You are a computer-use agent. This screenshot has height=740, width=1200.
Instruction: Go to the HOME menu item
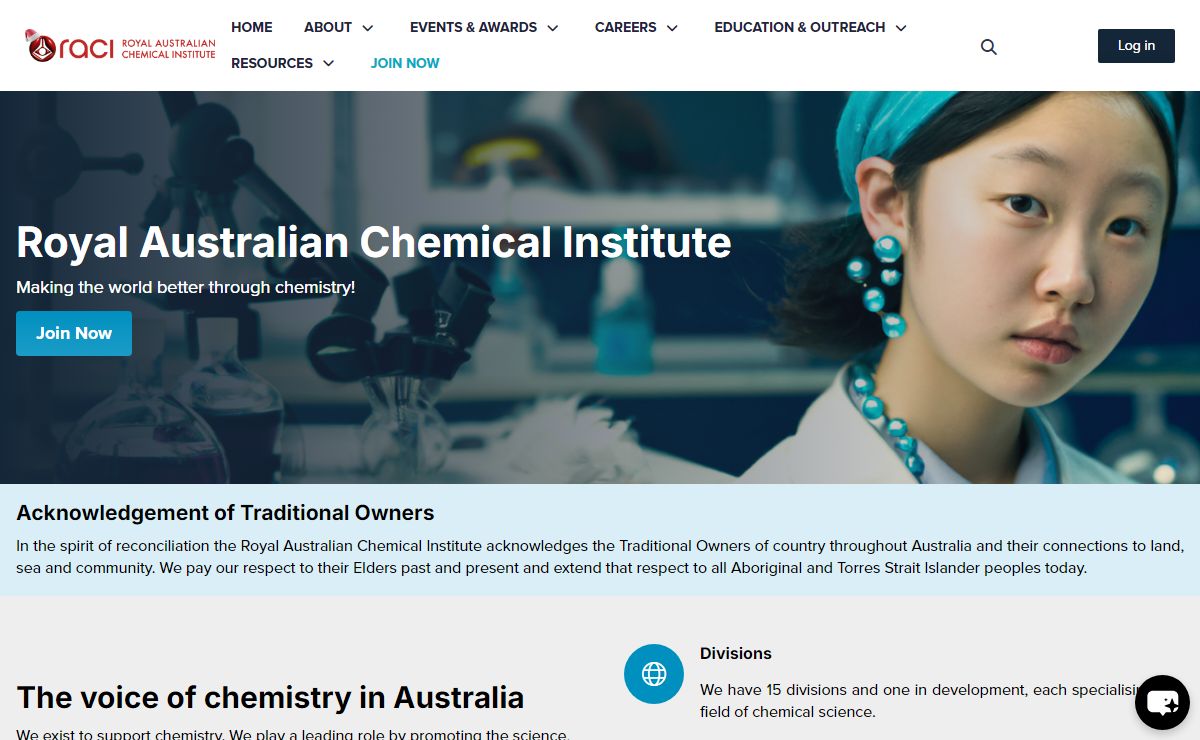[252, 27]
